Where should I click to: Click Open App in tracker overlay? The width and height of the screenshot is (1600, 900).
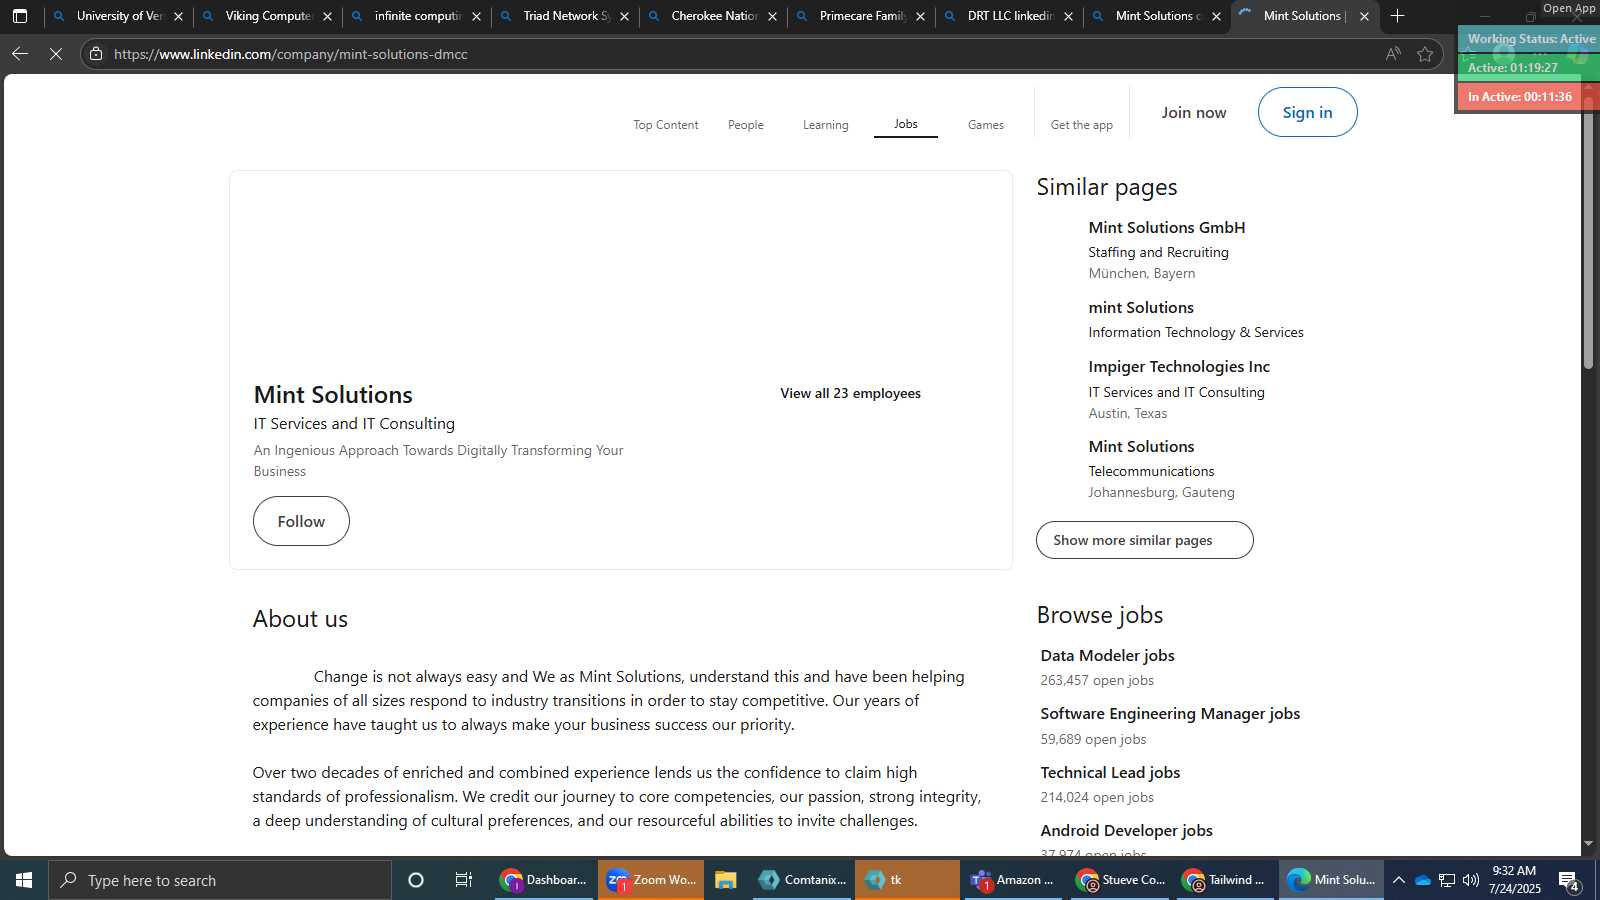[1569, 8]
